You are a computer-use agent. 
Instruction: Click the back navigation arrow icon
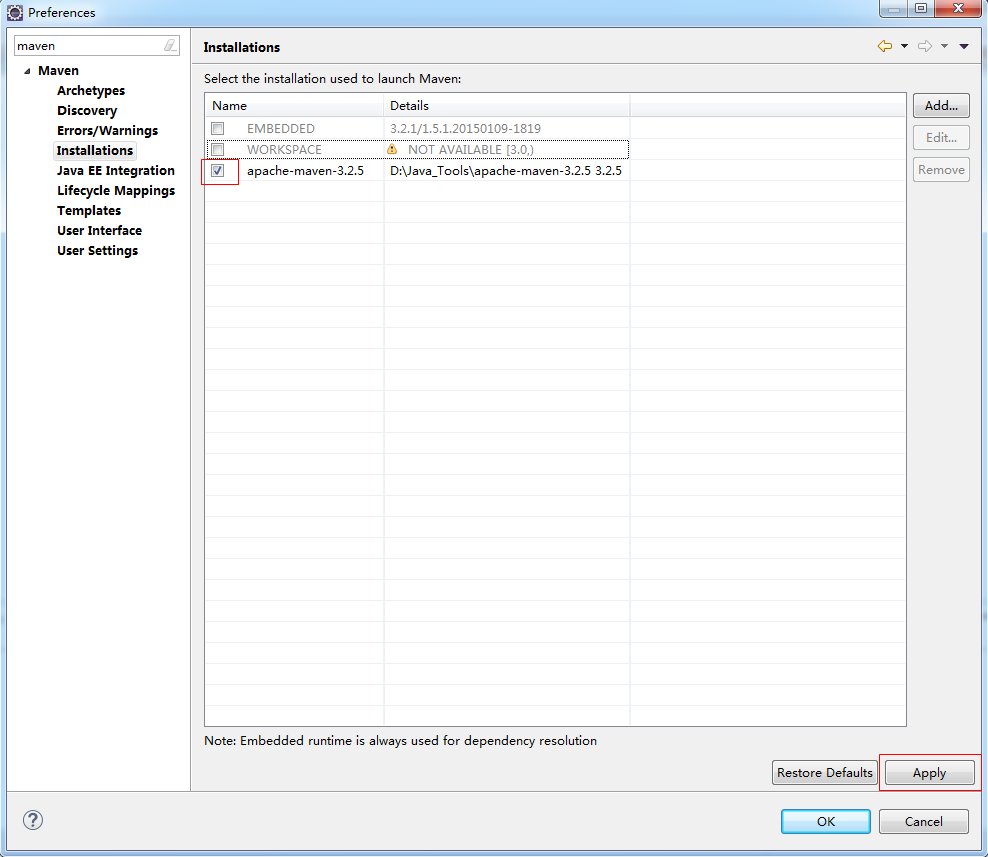(885, 46)
